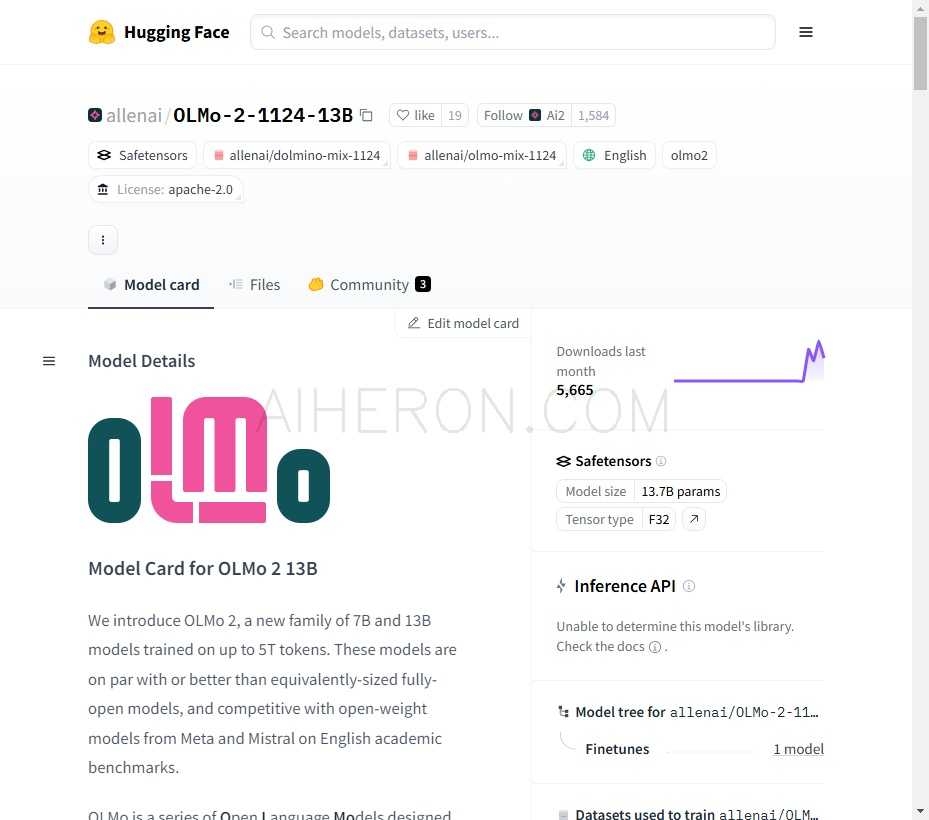The height and width of the screenshot is (820, 929).
Task: Expand the License apache-2.0 tag
Action: [166, 189]
